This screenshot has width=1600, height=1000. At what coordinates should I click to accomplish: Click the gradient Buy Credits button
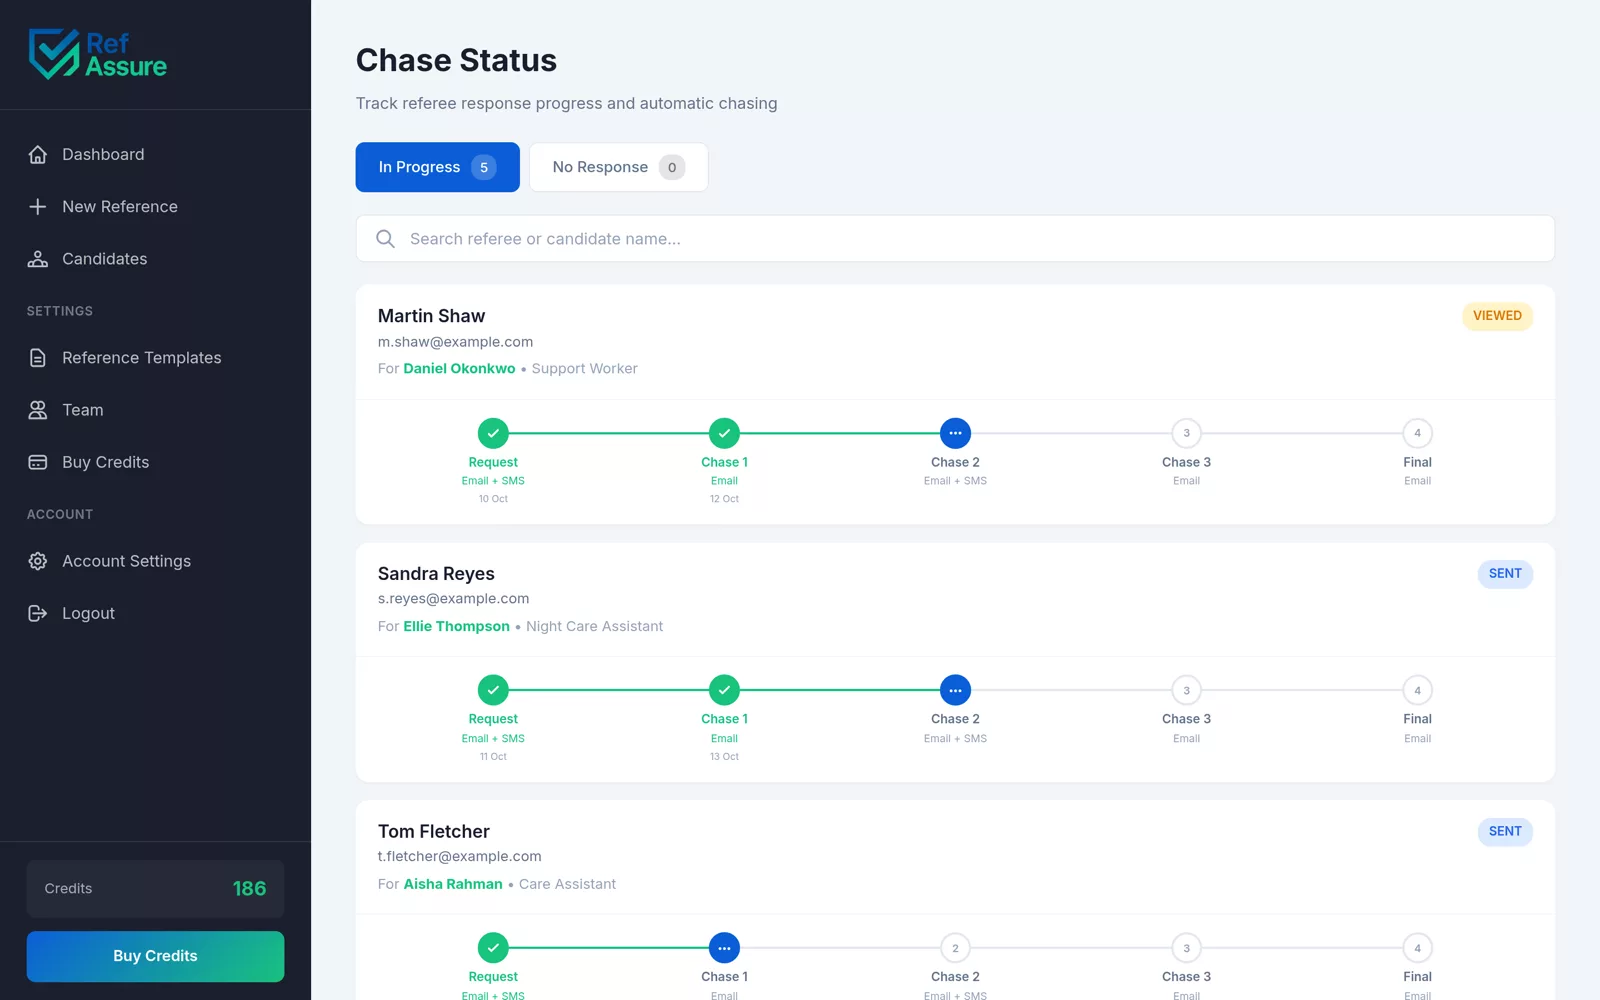click(x=155, y=956)
